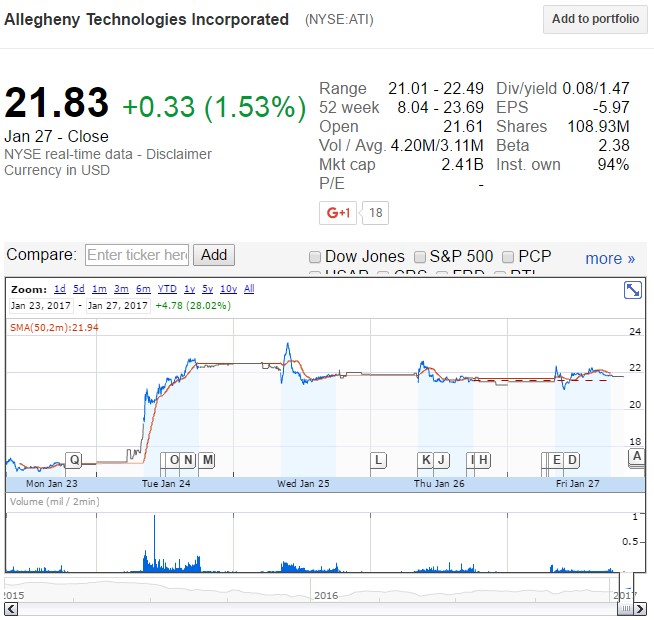Click the Mon Jan 23 date label
The height and width of the screenshot is (620, 654).
[x=52, y=484]
